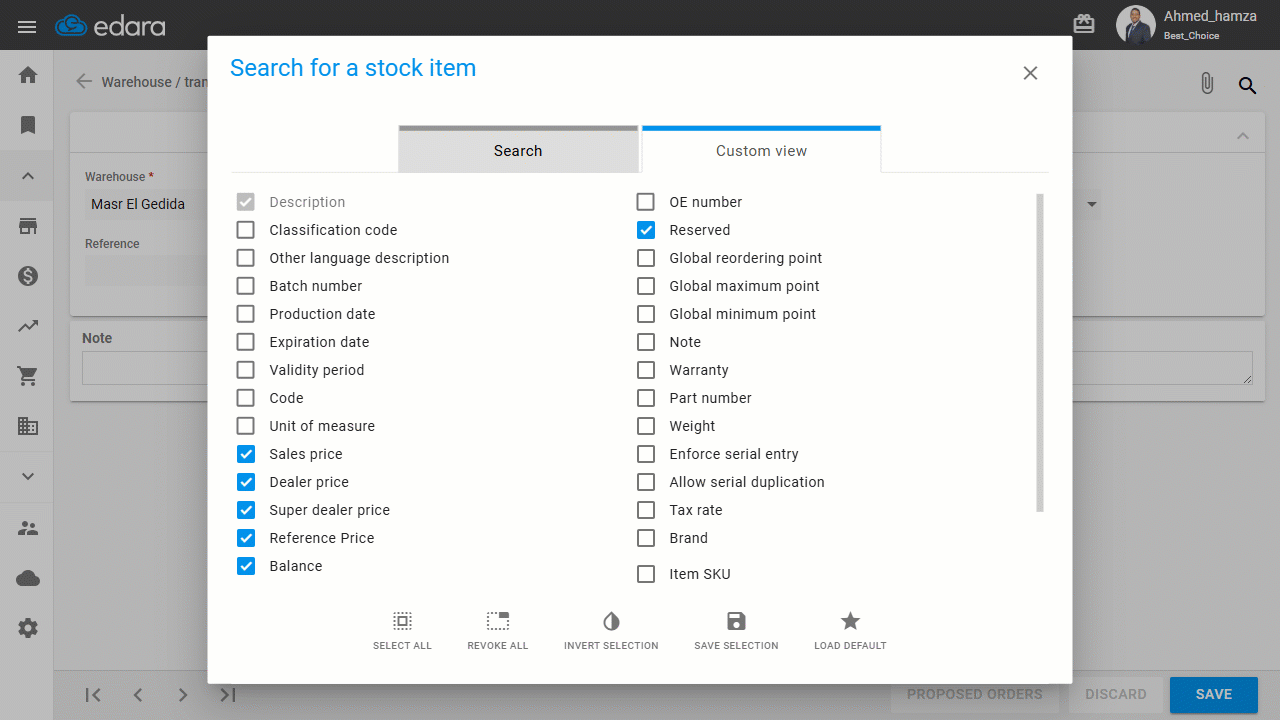Image resolution: width=1280 pixels, height=720 pixels.
Task: Select the Custom view tab
Action: (761, 149)
